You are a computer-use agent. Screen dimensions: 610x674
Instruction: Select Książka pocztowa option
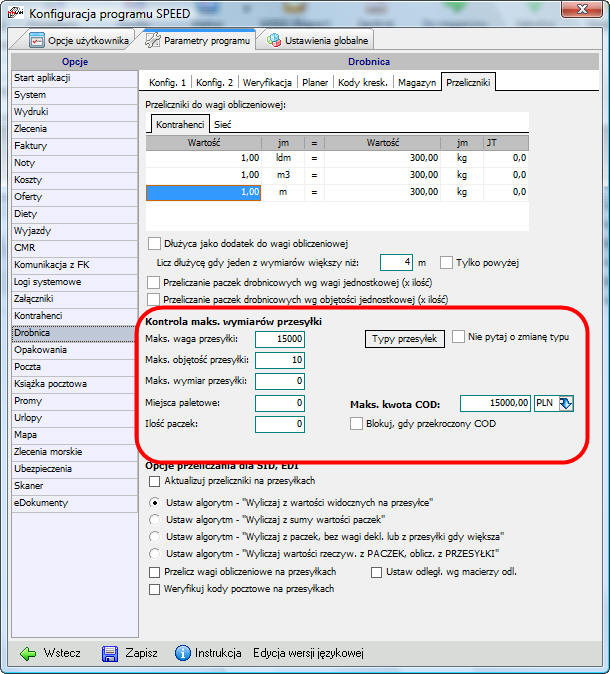[75, 384]
